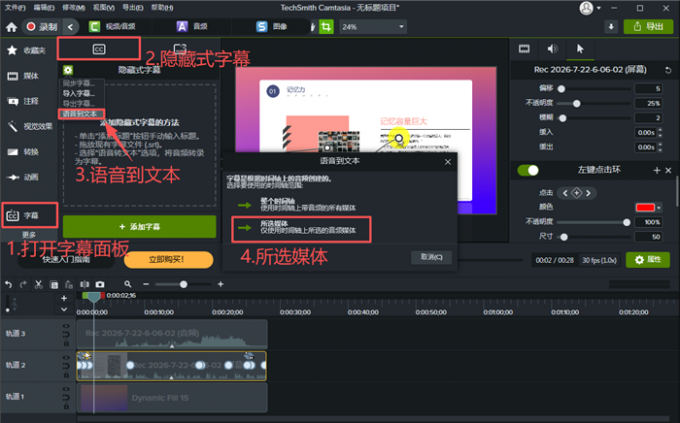Take a snapshot with the camera icon
The width and height of the screenshot is (680, 423).
pos(100,284)
